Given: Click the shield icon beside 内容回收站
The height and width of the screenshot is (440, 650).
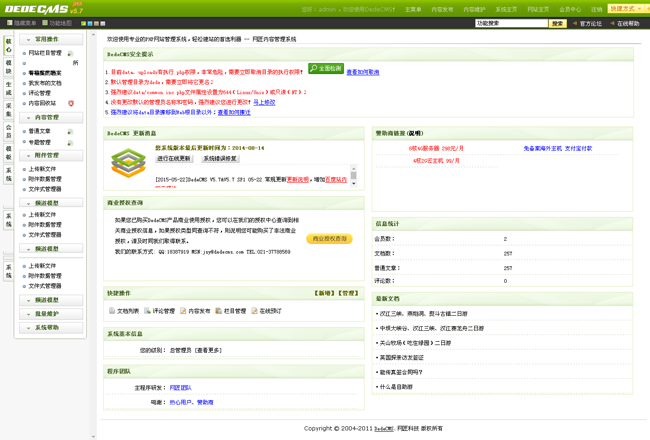Looking at the screenshot, I should click(x=71, y=103).
